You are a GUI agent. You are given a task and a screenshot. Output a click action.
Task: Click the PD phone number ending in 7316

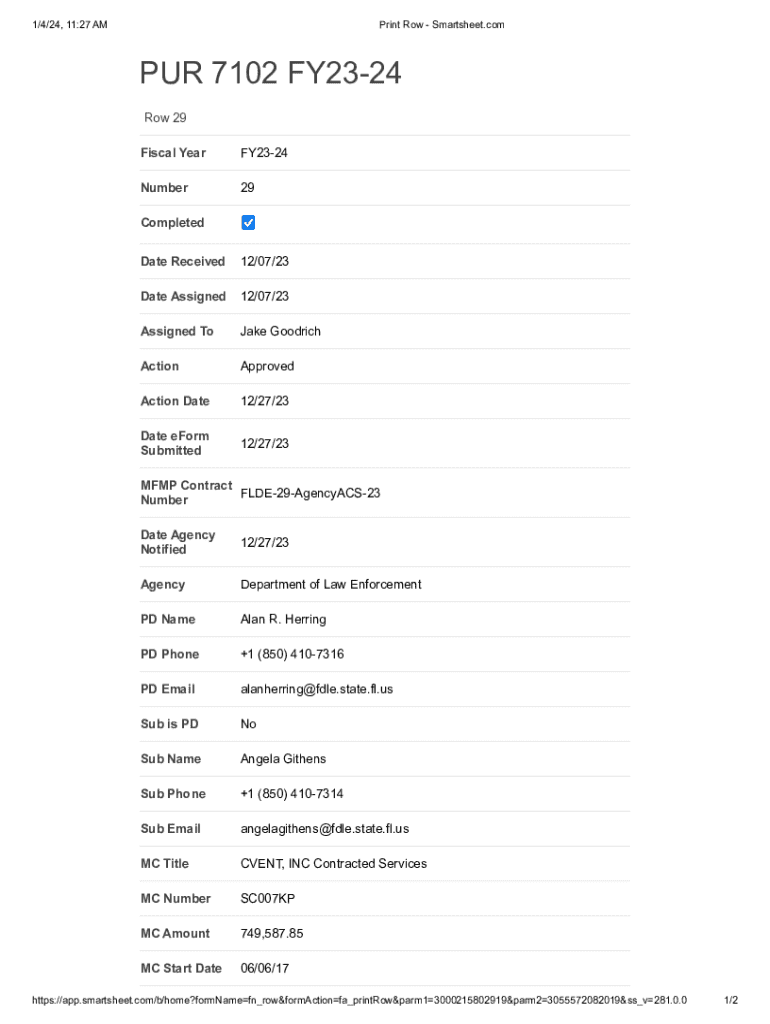click(x=291, y=654)
